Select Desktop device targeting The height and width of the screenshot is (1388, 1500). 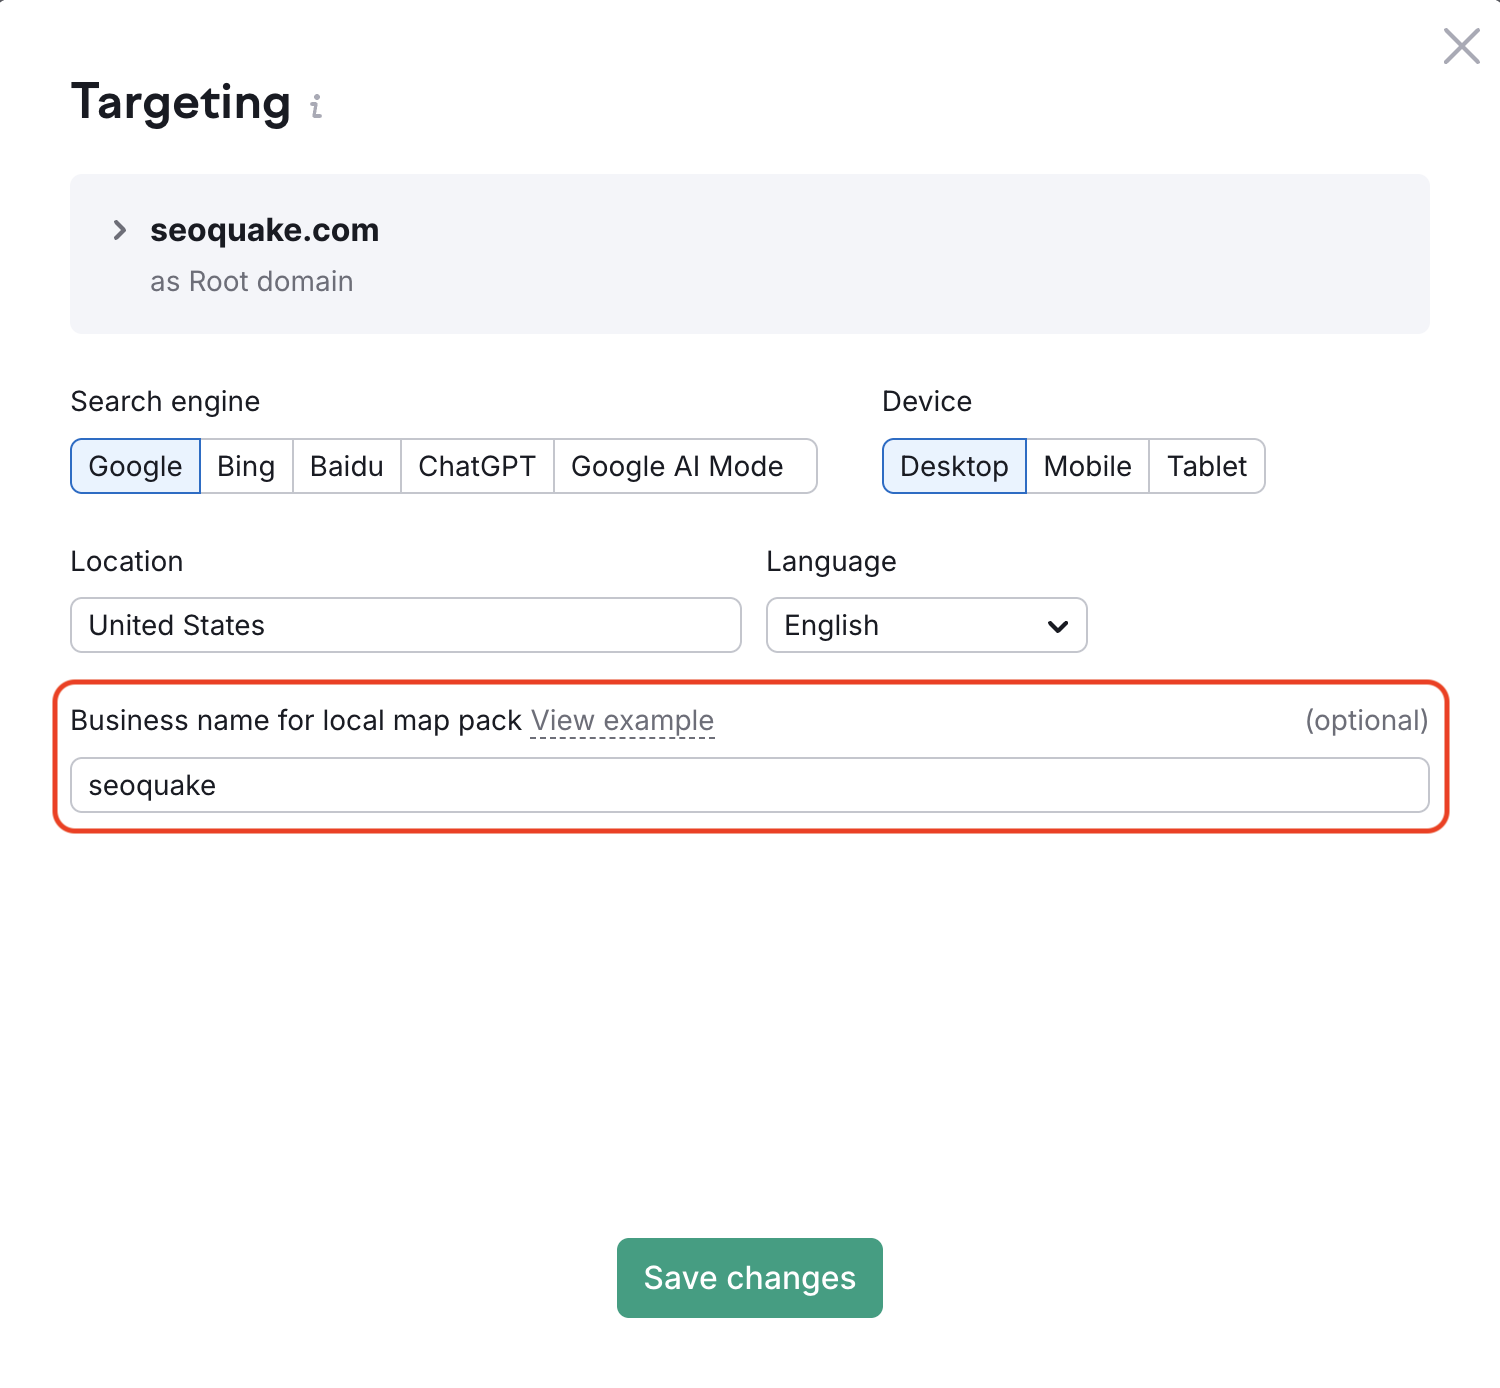953,466
